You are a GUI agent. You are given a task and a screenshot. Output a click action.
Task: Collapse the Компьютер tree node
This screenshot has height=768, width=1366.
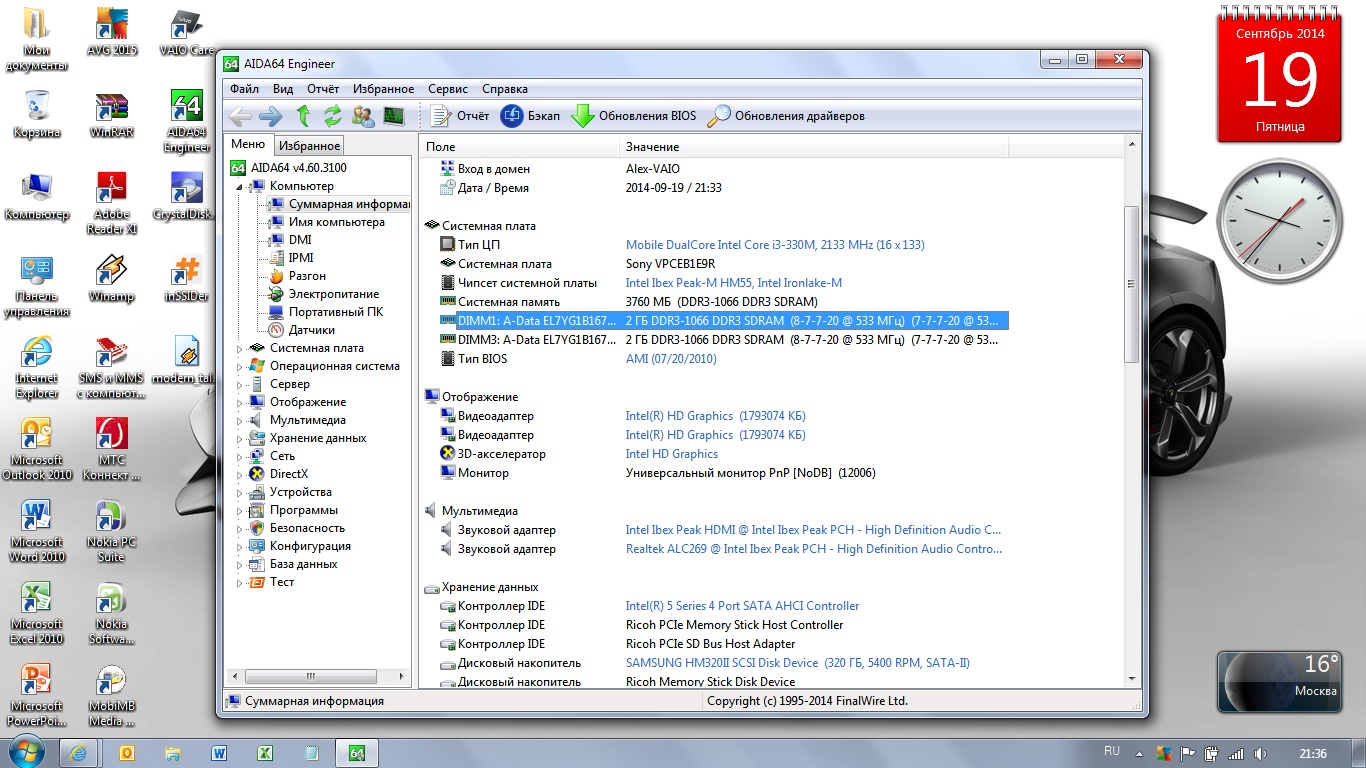240,187
